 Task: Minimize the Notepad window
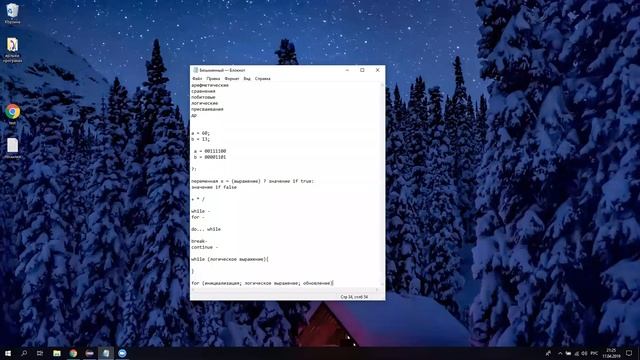click(x=347, y=70)
